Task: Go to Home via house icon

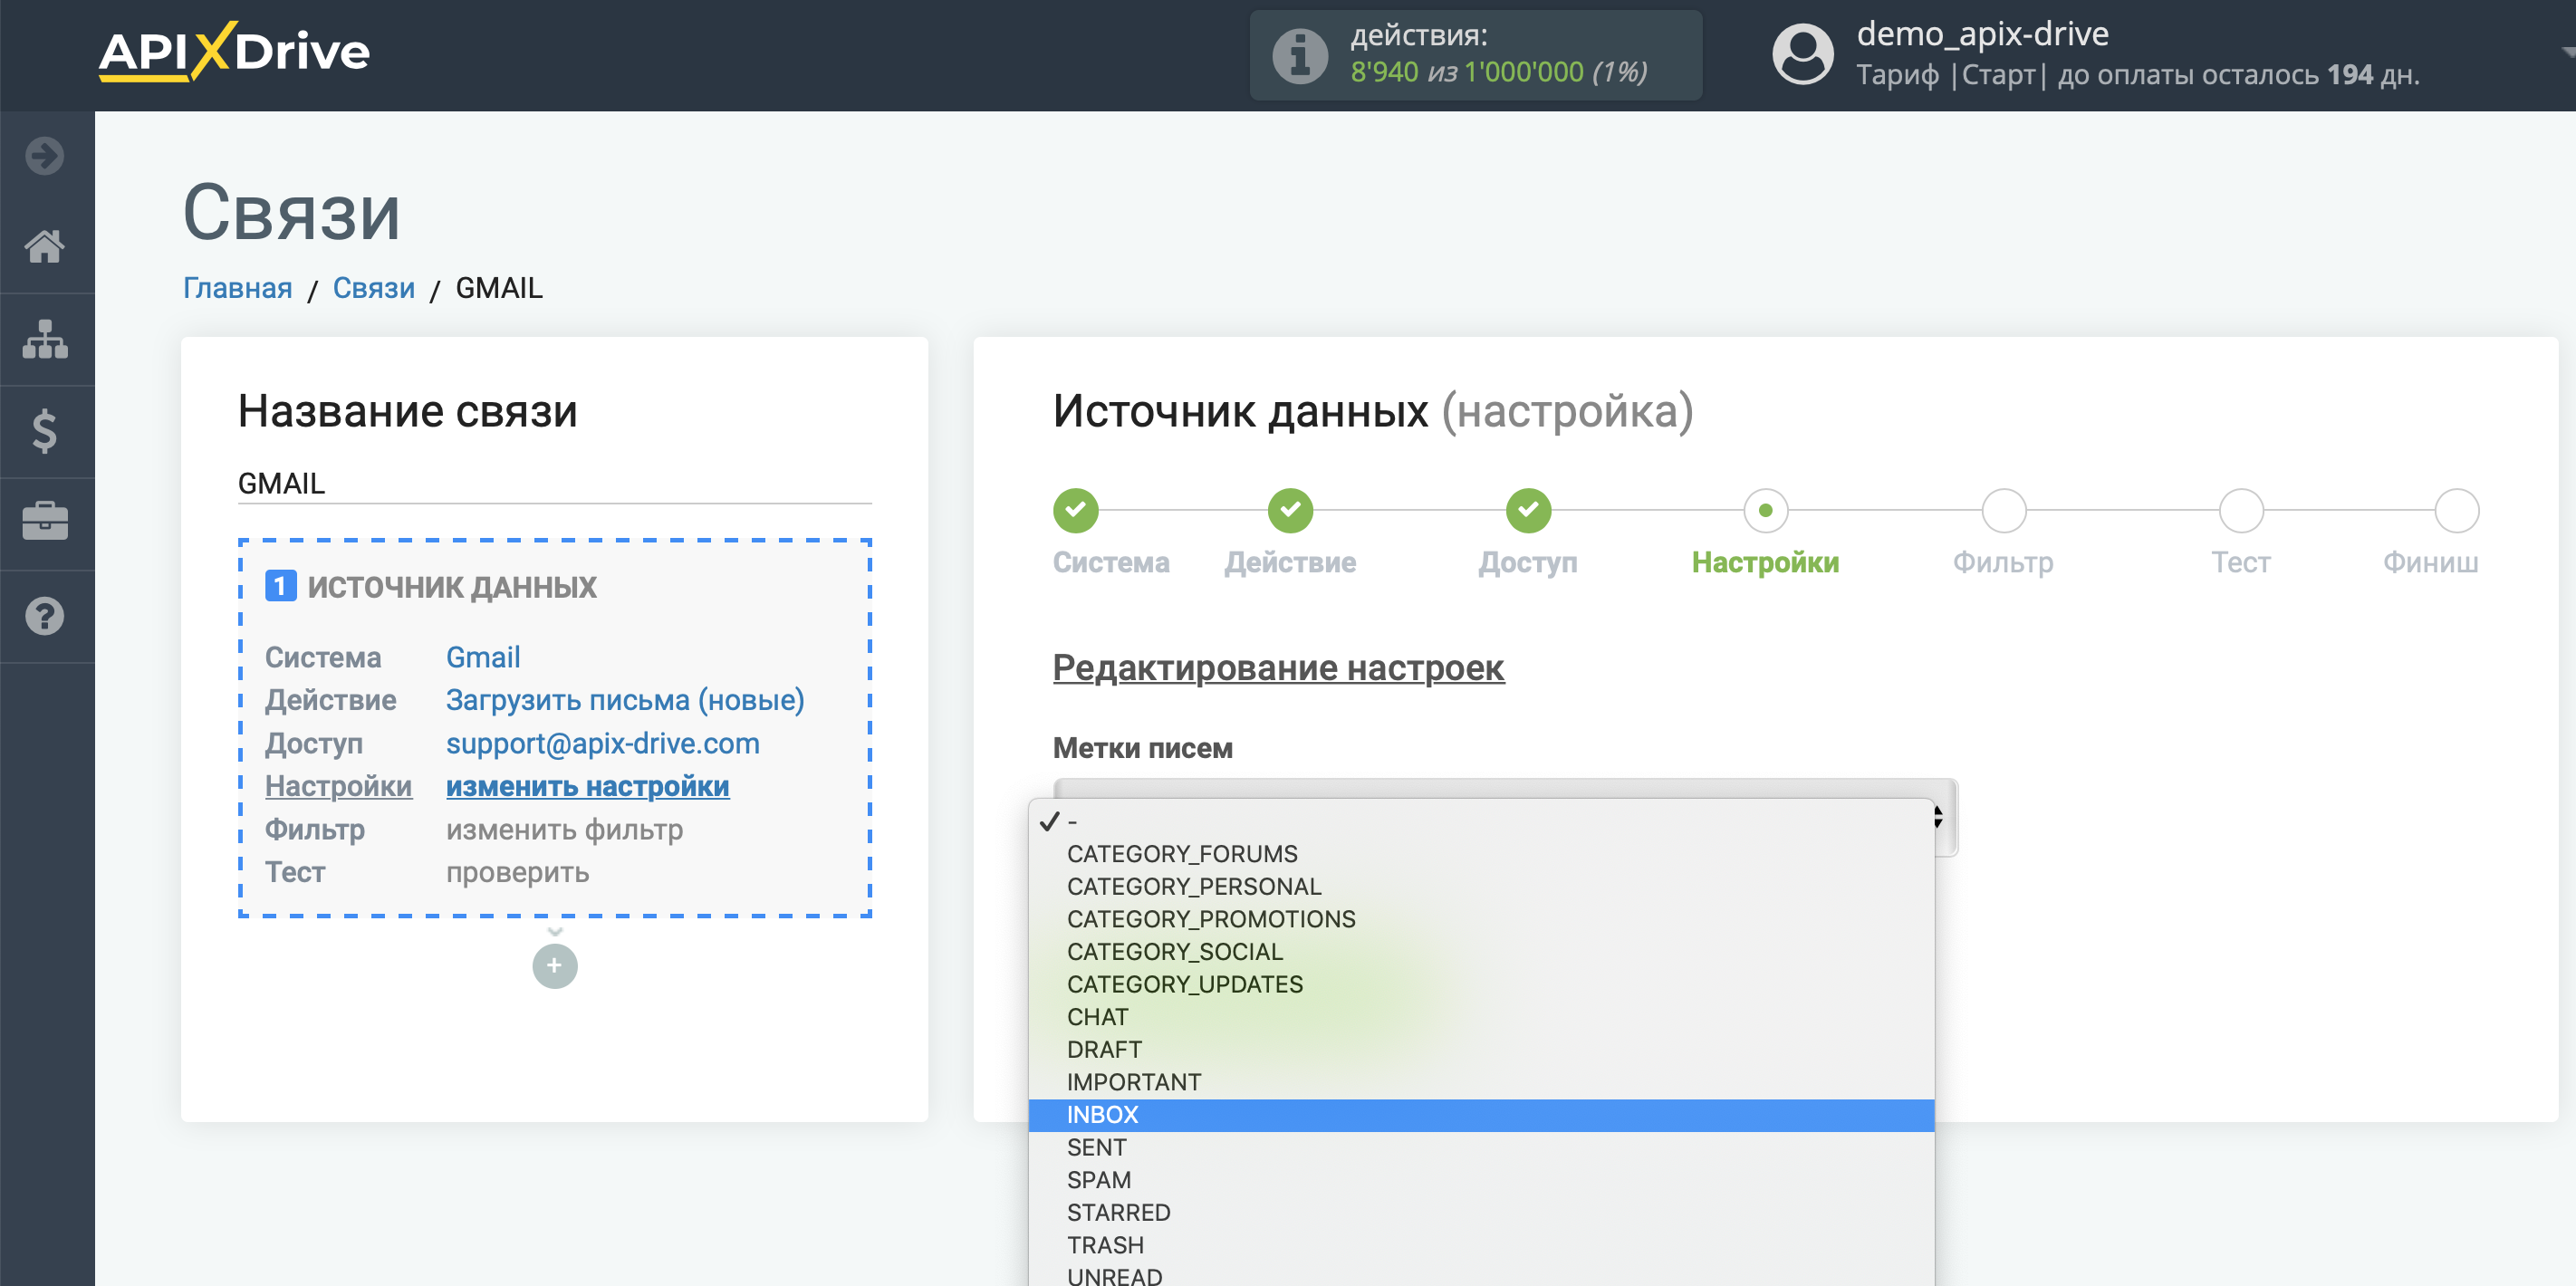Action: [x=45, y=246]
